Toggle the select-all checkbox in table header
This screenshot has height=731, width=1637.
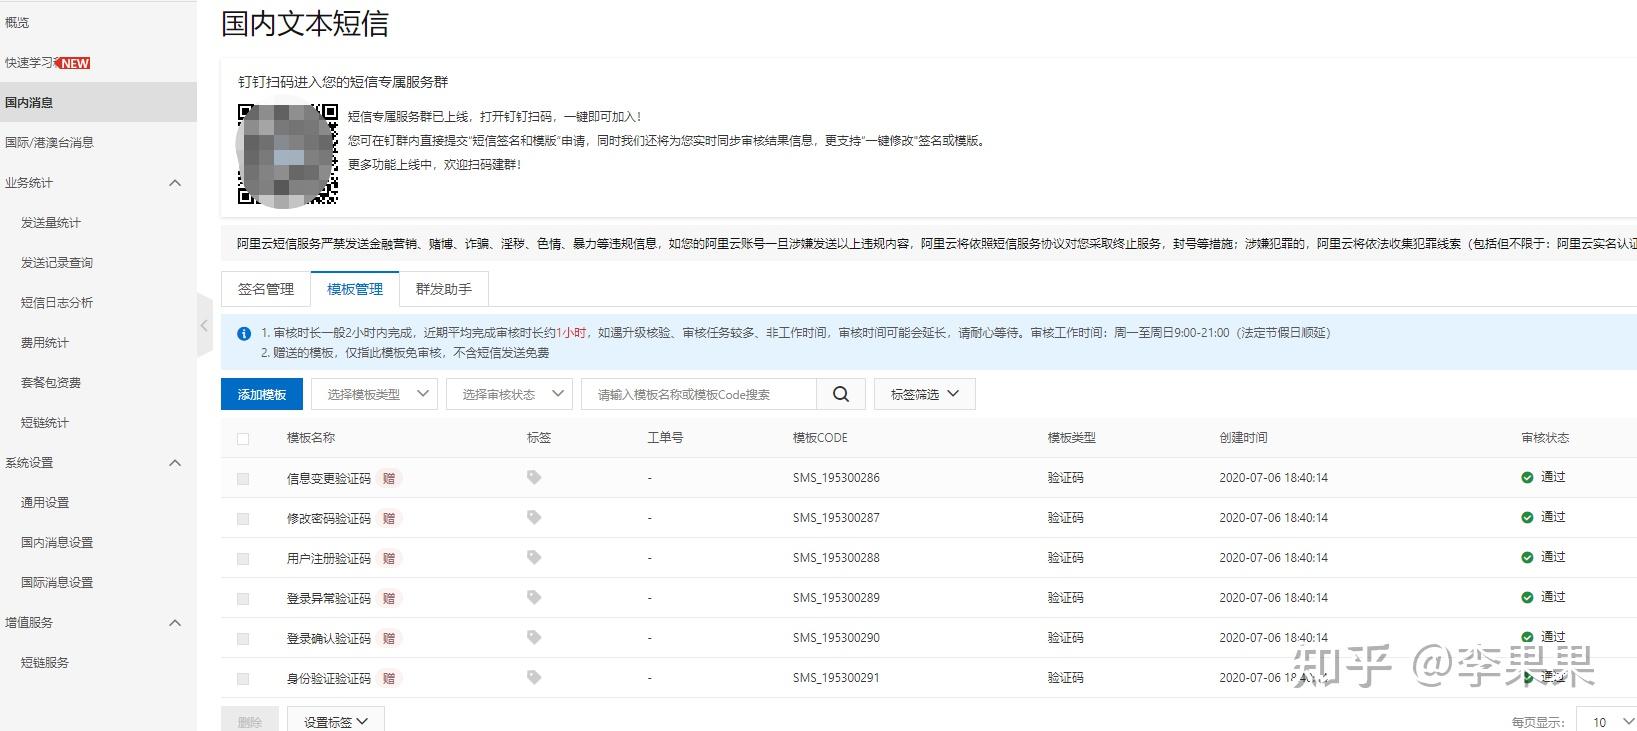point(243,438)
